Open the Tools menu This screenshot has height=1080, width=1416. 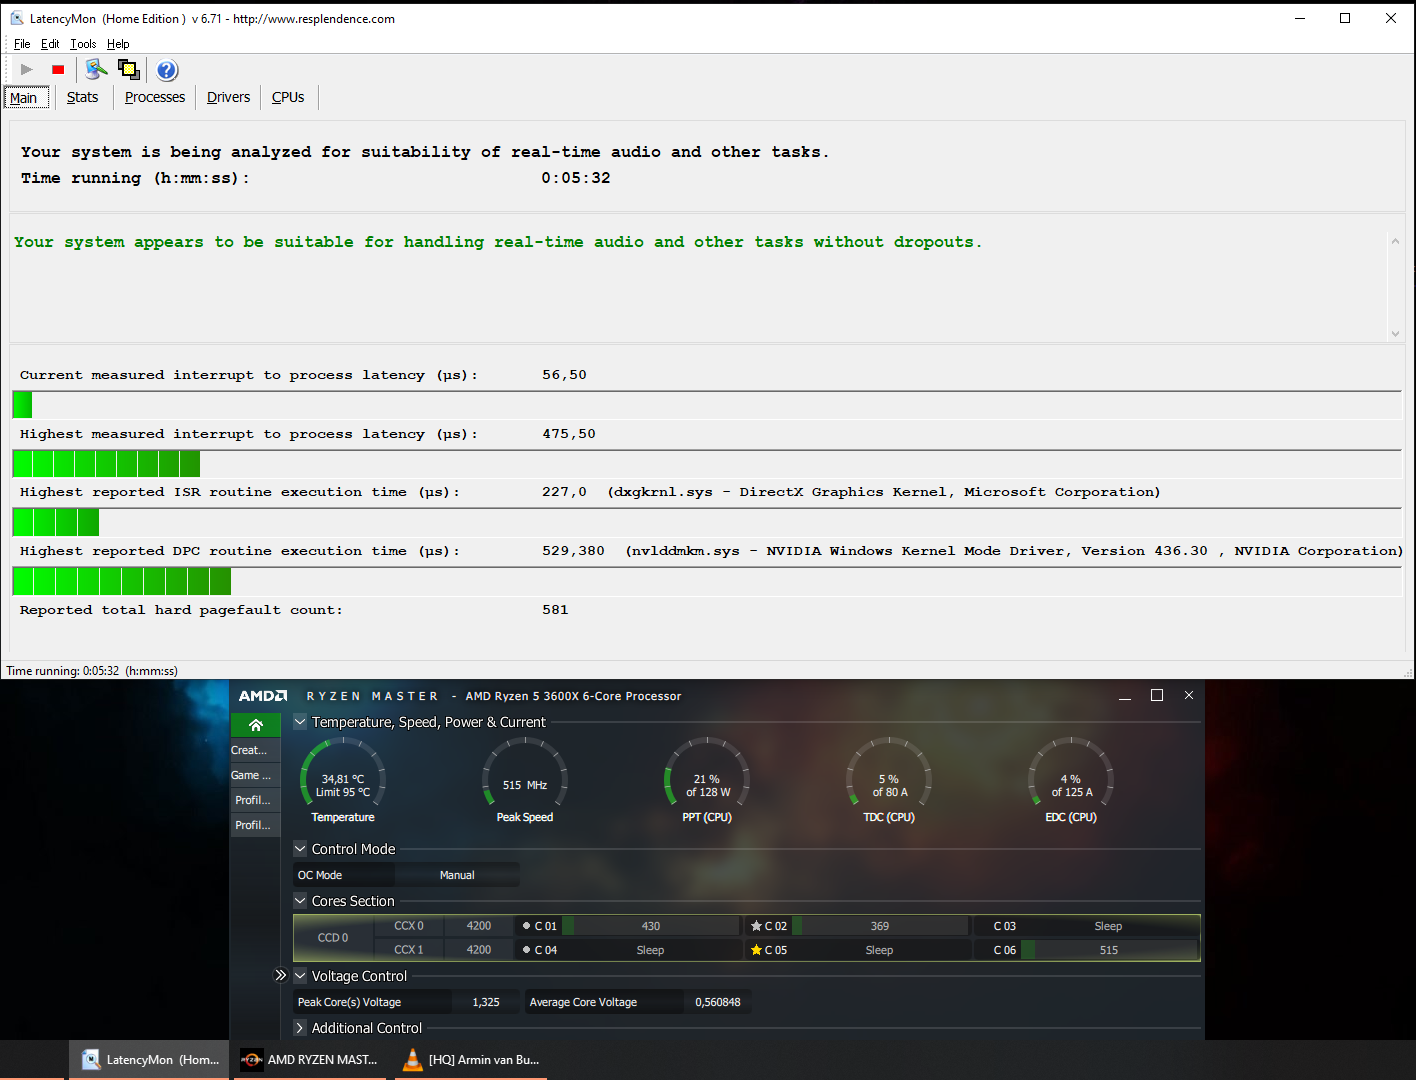(x=83, y=44)
